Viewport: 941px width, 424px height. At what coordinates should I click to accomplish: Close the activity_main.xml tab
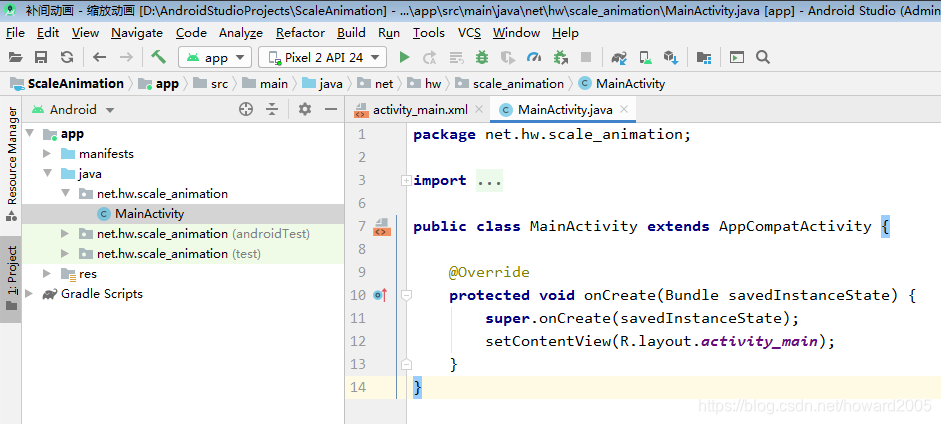(478, 109)
